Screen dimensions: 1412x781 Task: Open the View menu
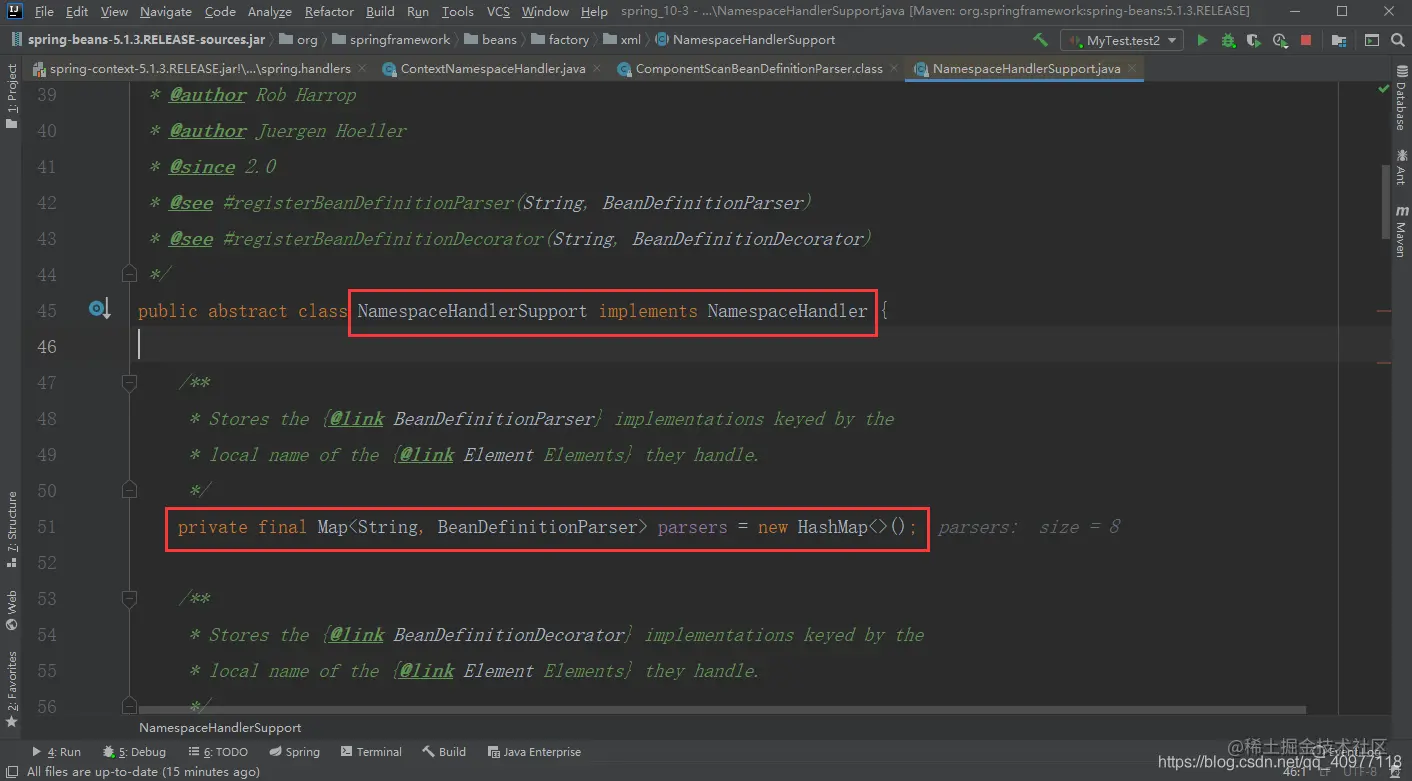pos(114,11)
